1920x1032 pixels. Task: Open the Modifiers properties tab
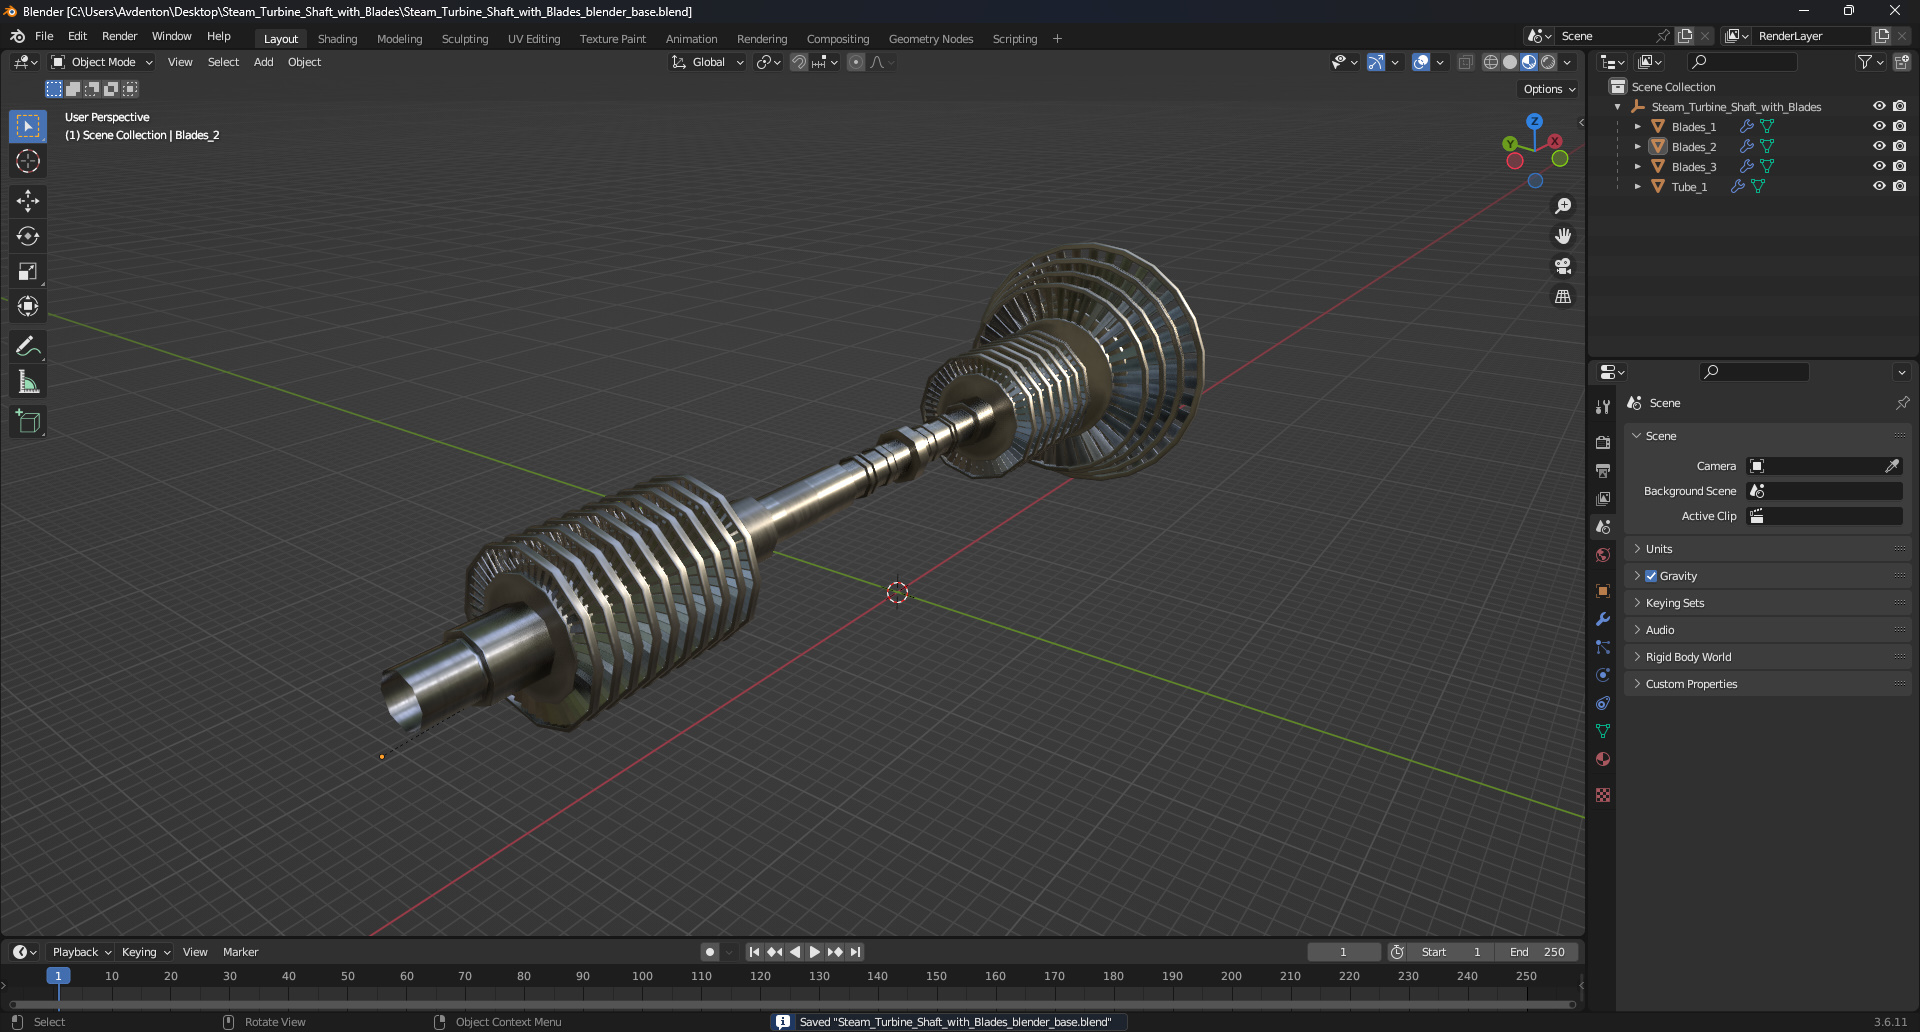[1603, 619]
